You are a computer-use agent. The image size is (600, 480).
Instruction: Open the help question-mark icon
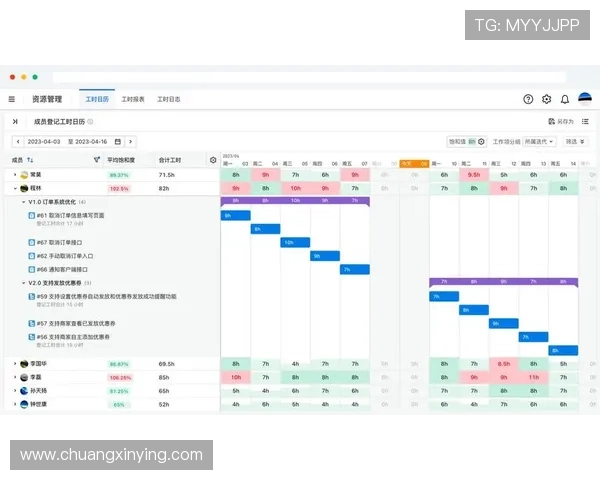(528, 99)
